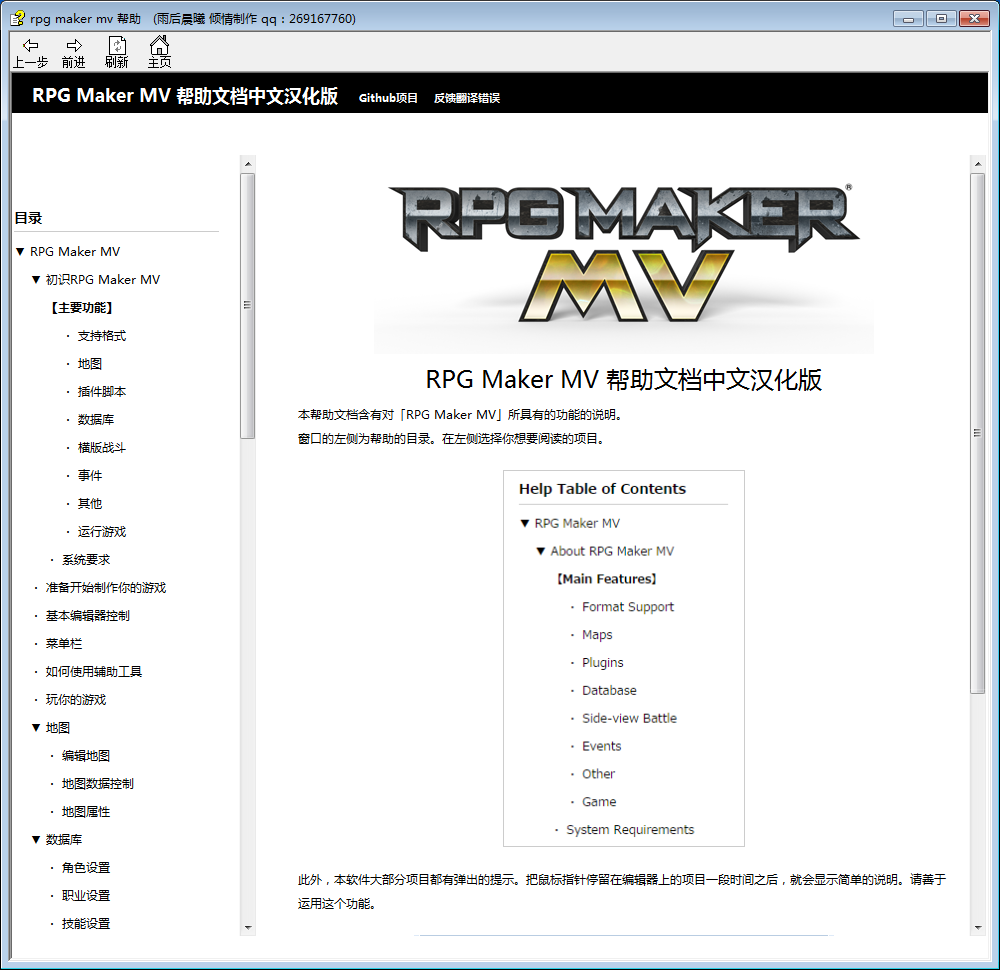
Task: Collapse the 地图 section in the left tree
Action: click(36, 728)
